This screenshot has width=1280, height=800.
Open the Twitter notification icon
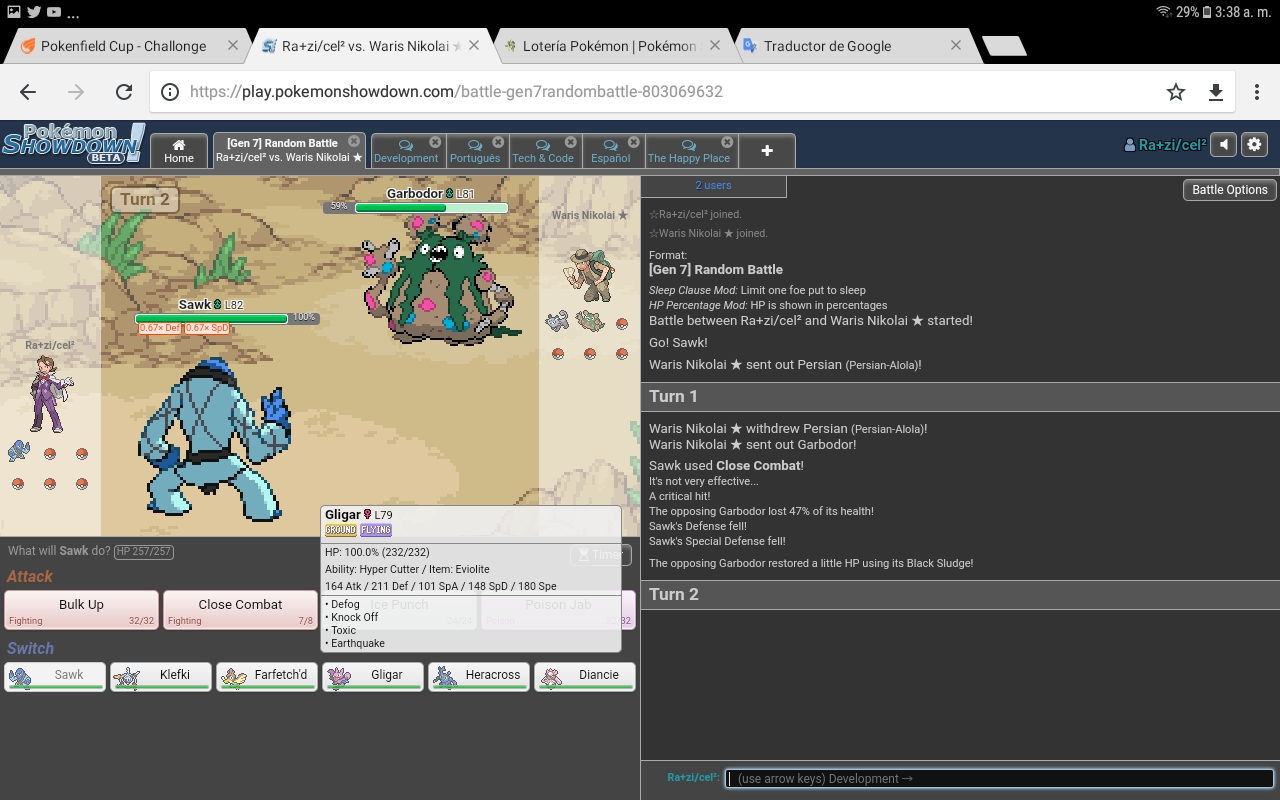(34, 12)
